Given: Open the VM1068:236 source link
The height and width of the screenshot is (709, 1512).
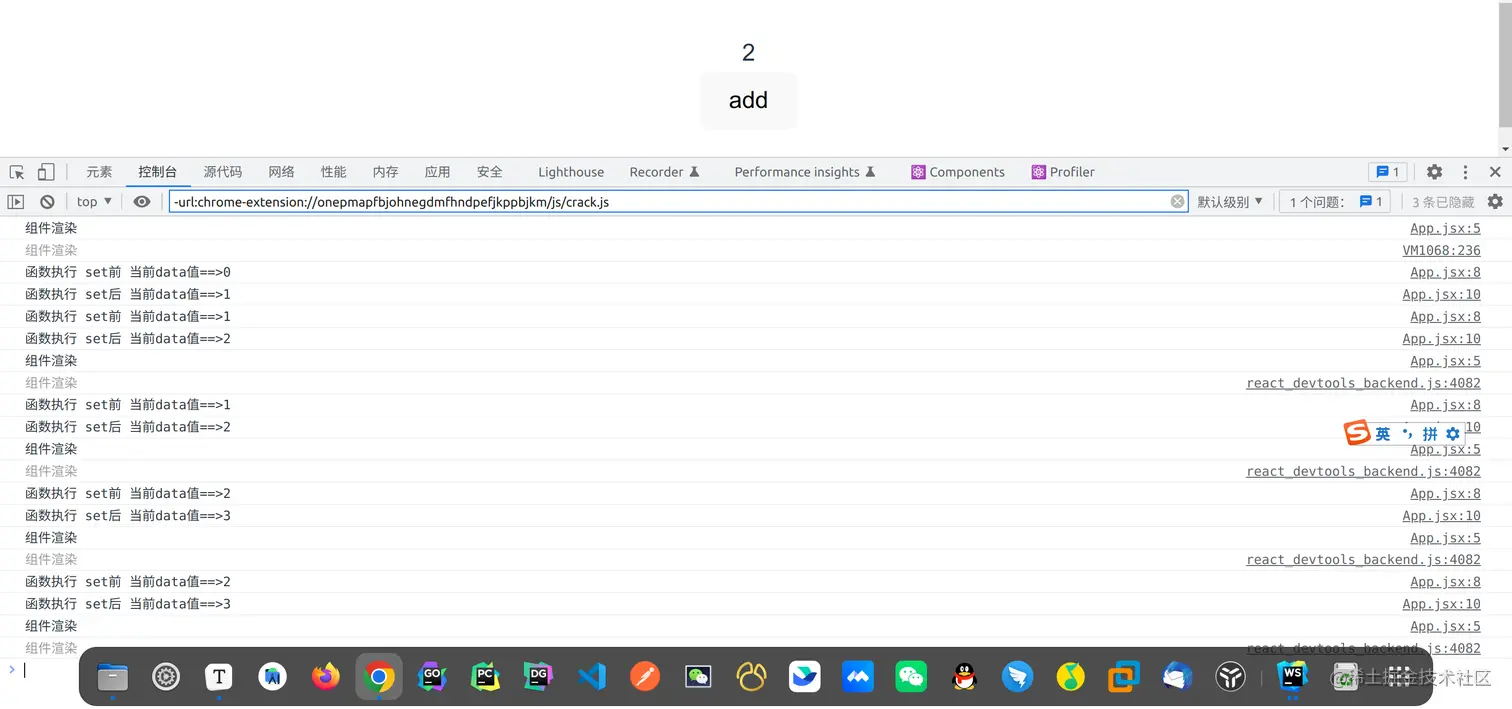Looking at the screenshot, I should point(1441,251).
